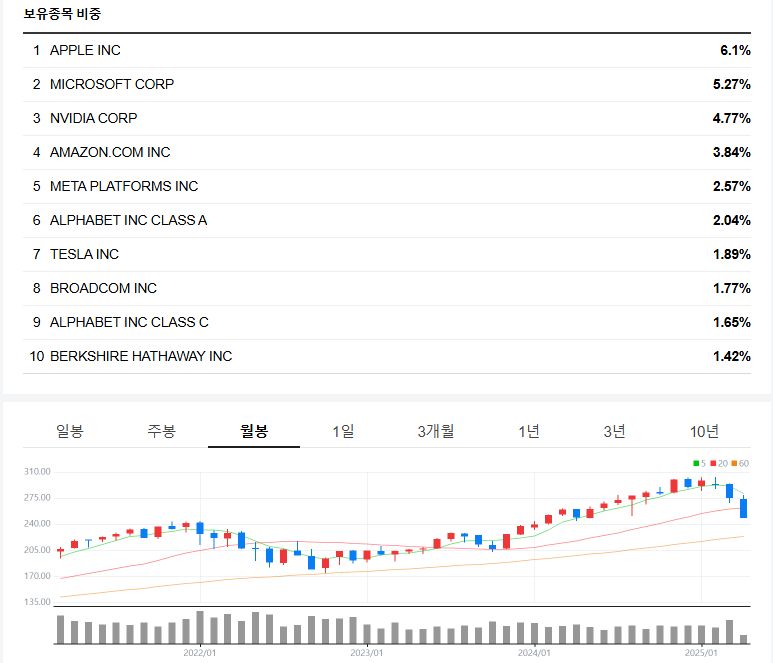The height and width of the screenshot is (663, 773).
Task: Click the green 5 moving average legend
Action: point(699,463)
